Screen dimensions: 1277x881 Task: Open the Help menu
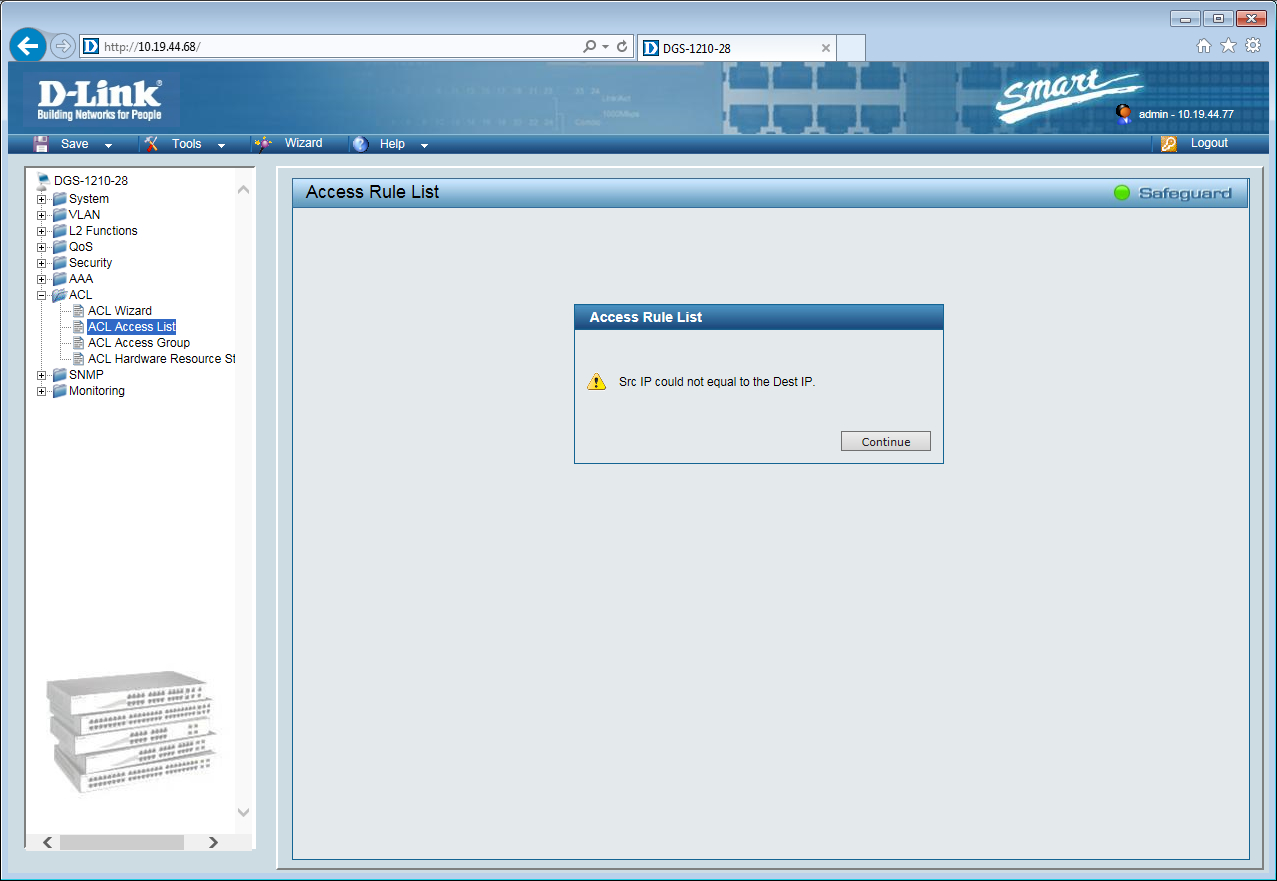pyautogui.click(x=392, y=144)
